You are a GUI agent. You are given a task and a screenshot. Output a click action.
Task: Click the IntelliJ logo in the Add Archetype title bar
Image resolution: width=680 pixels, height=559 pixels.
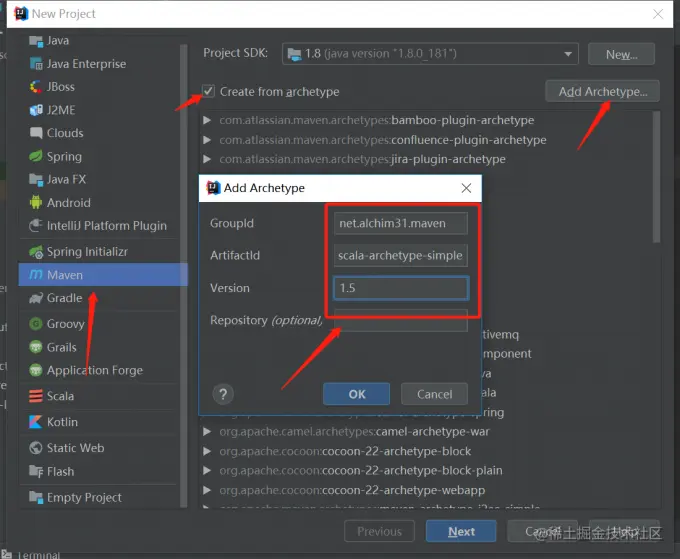pos(213,188)
